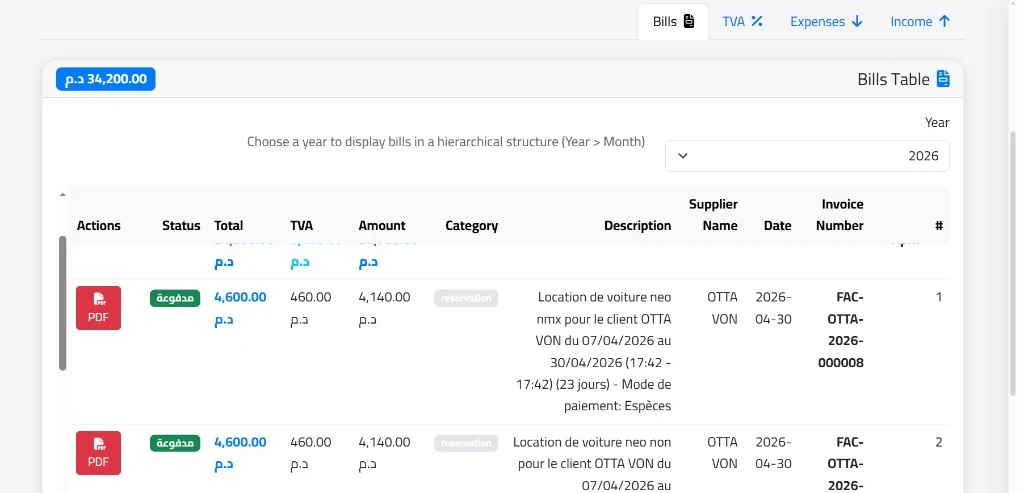Click date 2026-04-30 in row 1
This screenshot has height=493, width=1024.
[773, 308]
